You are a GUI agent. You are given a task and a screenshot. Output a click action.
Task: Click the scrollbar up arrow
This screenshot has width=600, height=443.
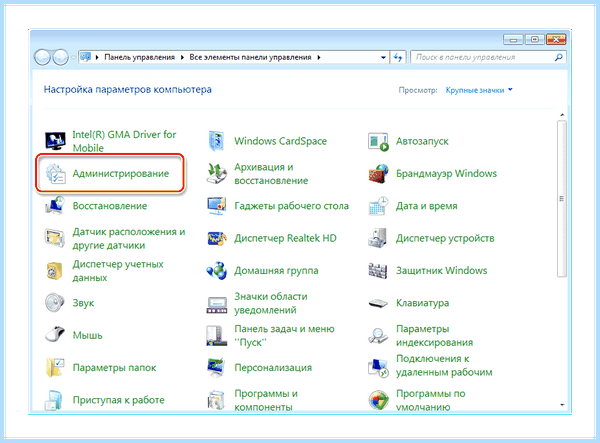[562, 115]
